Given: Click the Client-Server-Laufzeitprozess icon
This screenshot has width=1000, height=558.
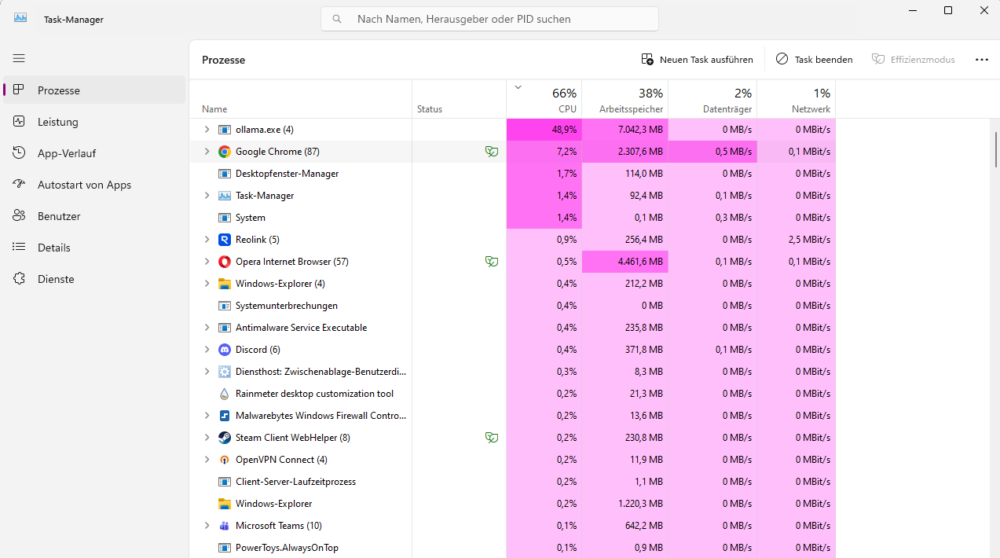Looking at the screenshot, I should [x=224, y=481].
